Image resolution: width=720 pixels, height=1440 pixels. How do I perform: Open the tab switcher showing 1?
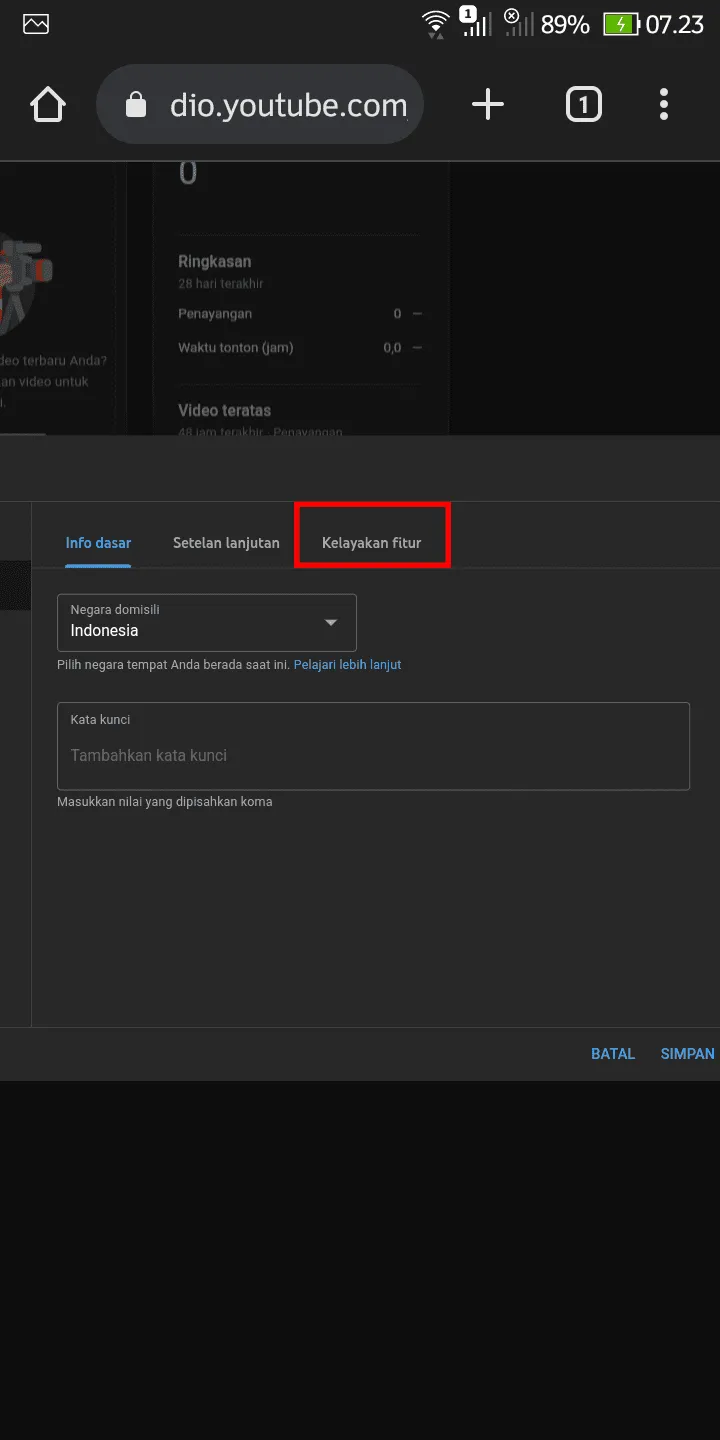click(x=584, y=104)
